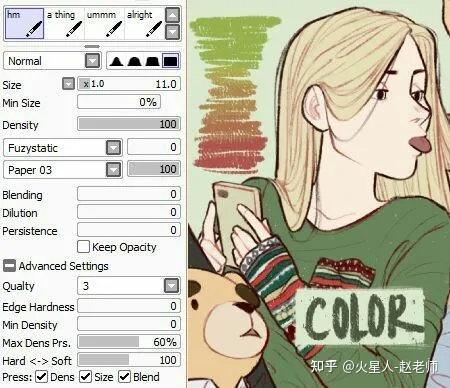Select the 'alright' brush preset
The width and height of the screenshot is (450, 388).
144,24
